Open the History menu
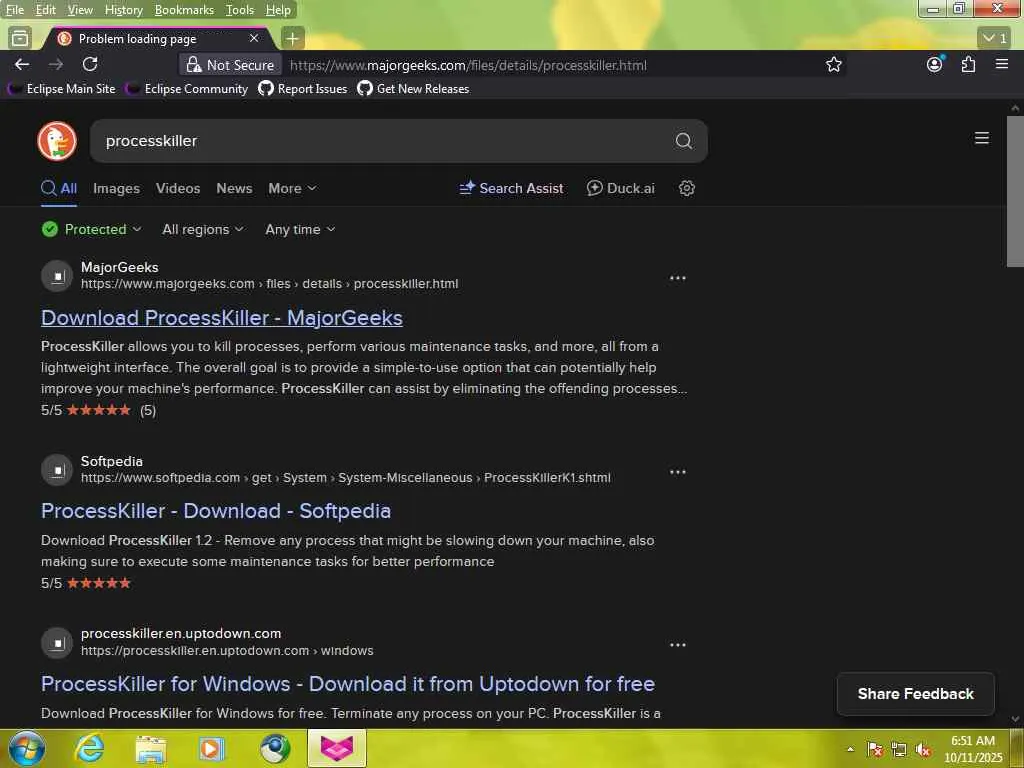Image resolution: width=1024 pixels, height=768 pixels. [x=123, y=10]
